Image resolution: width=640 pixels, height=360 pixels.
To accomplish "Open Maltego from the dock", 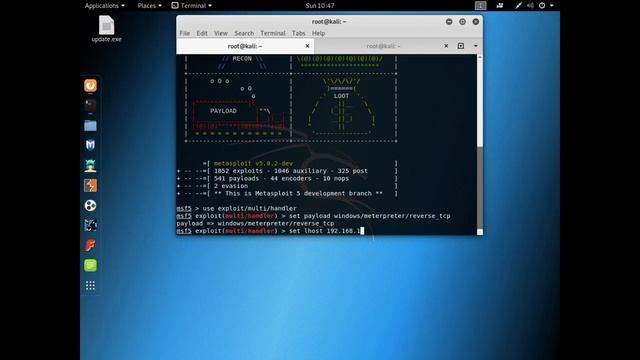I will [90, 205].
